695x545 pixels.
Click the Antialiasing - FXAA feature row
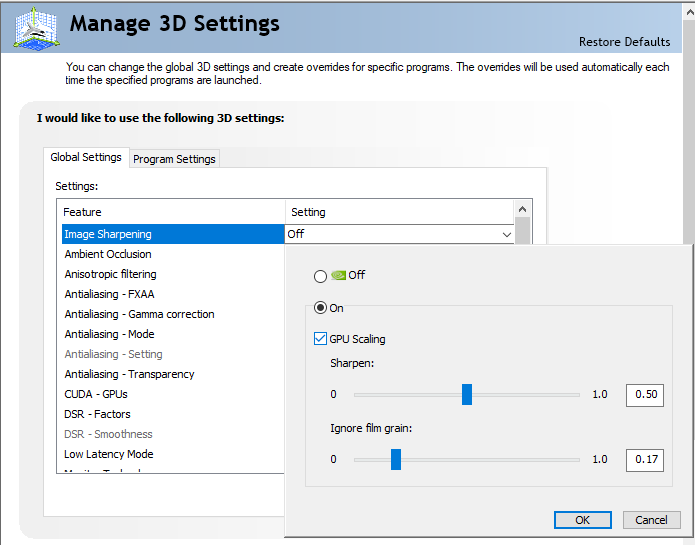point(109,294)
